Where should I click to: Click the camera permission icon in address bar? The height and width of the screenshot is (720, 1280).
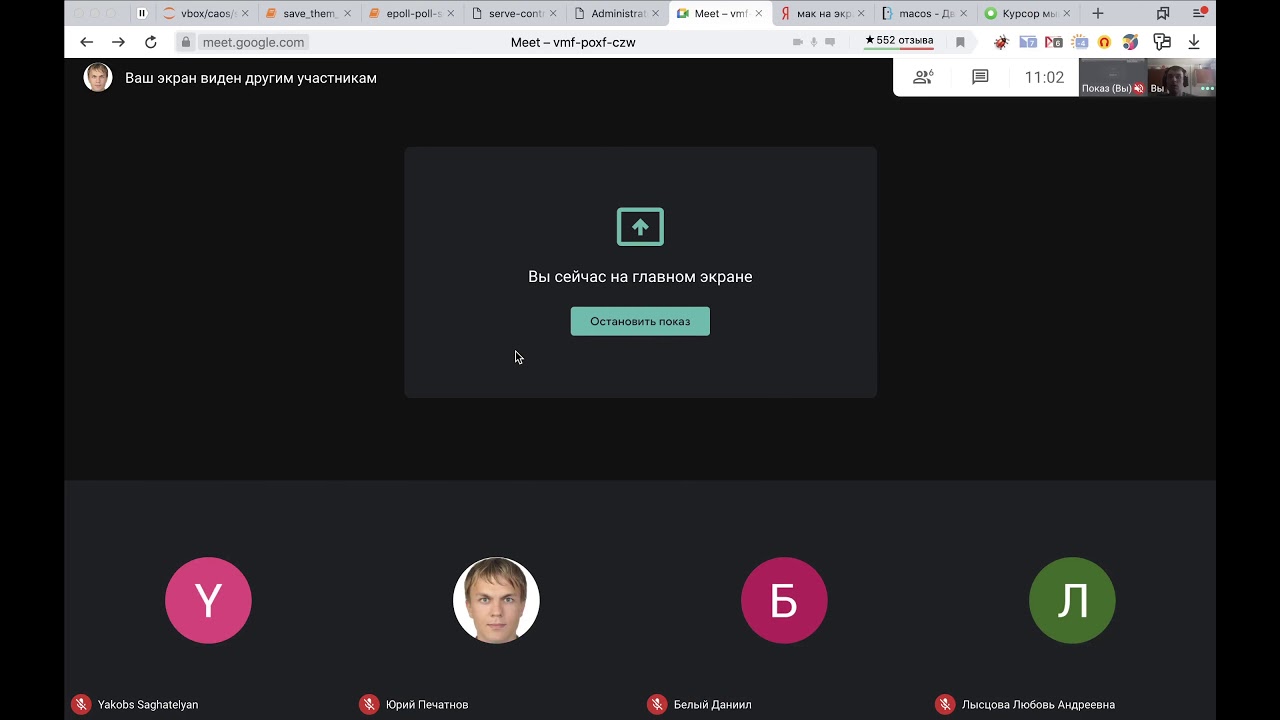pos(797,42)
